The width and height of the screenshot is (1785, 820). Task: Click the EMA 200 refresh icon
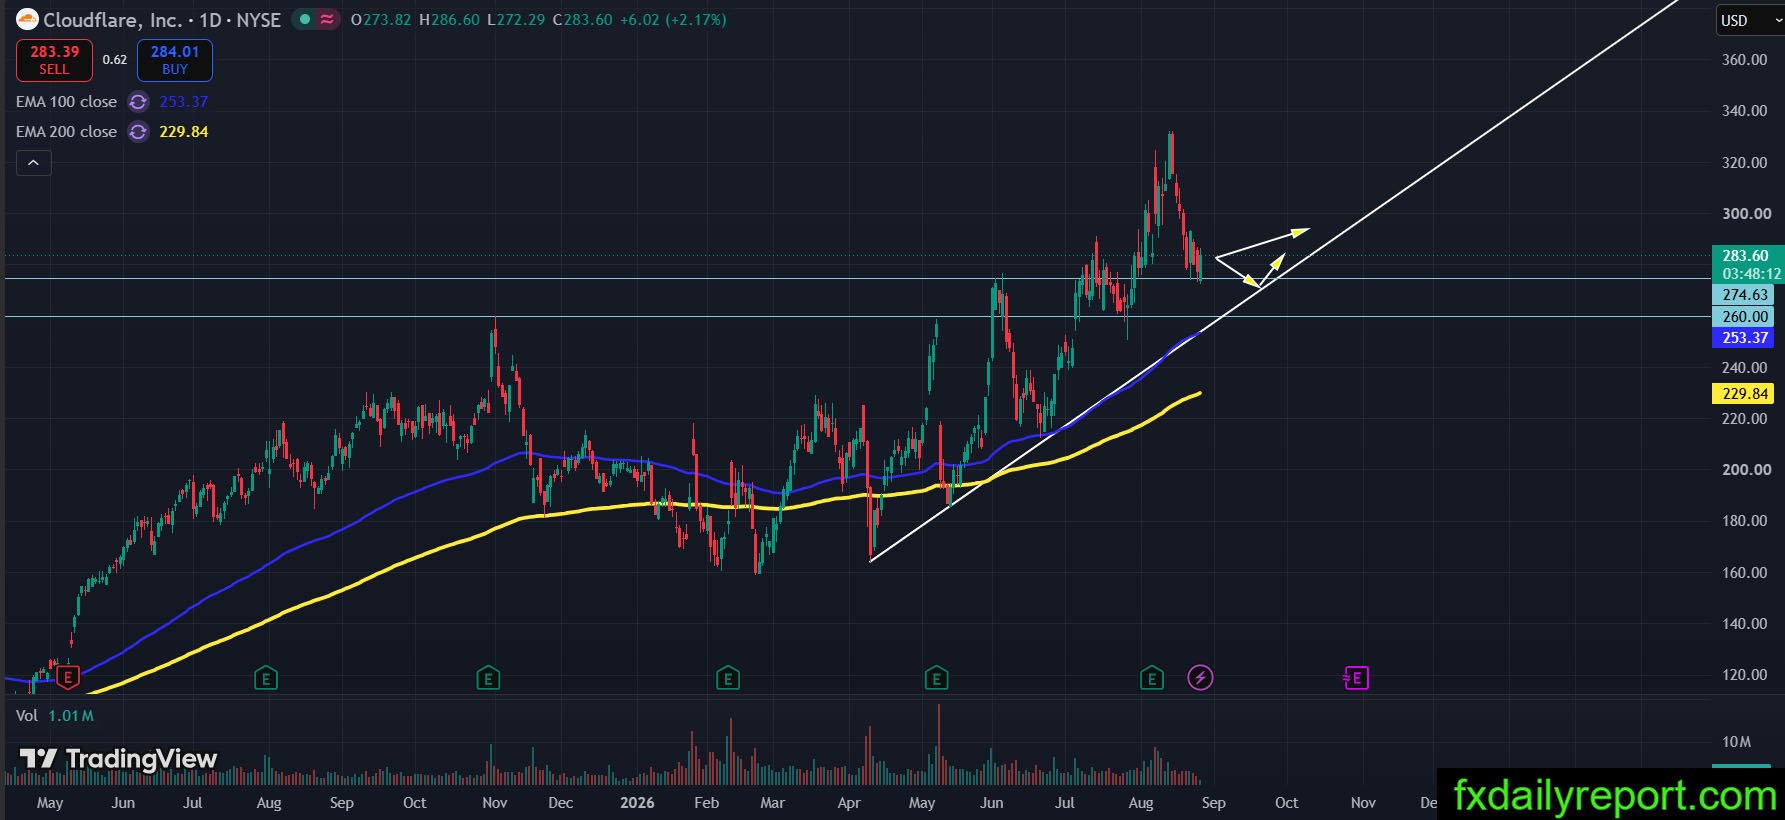point(138,132)
